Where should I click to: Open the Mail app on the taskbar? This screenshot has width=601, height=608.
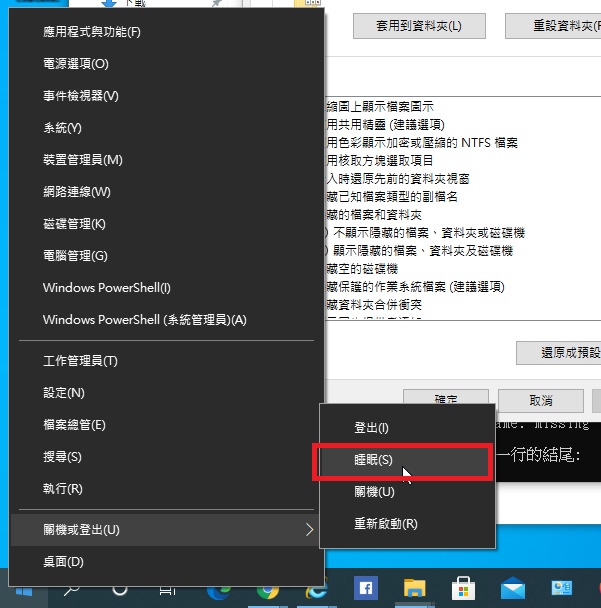[513, 588]
